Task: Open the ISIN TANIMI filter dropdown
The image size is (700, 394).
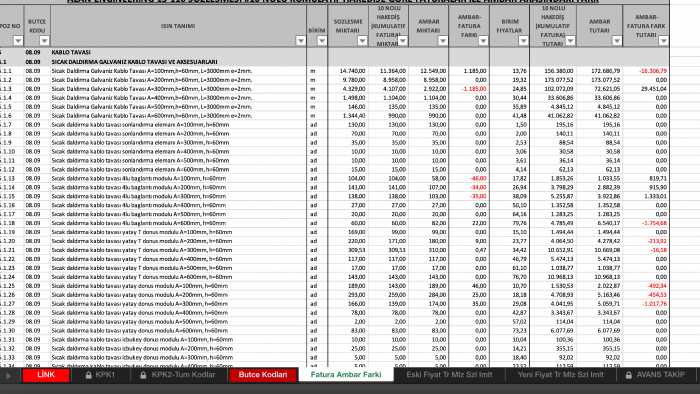Action: pos(300,41)
